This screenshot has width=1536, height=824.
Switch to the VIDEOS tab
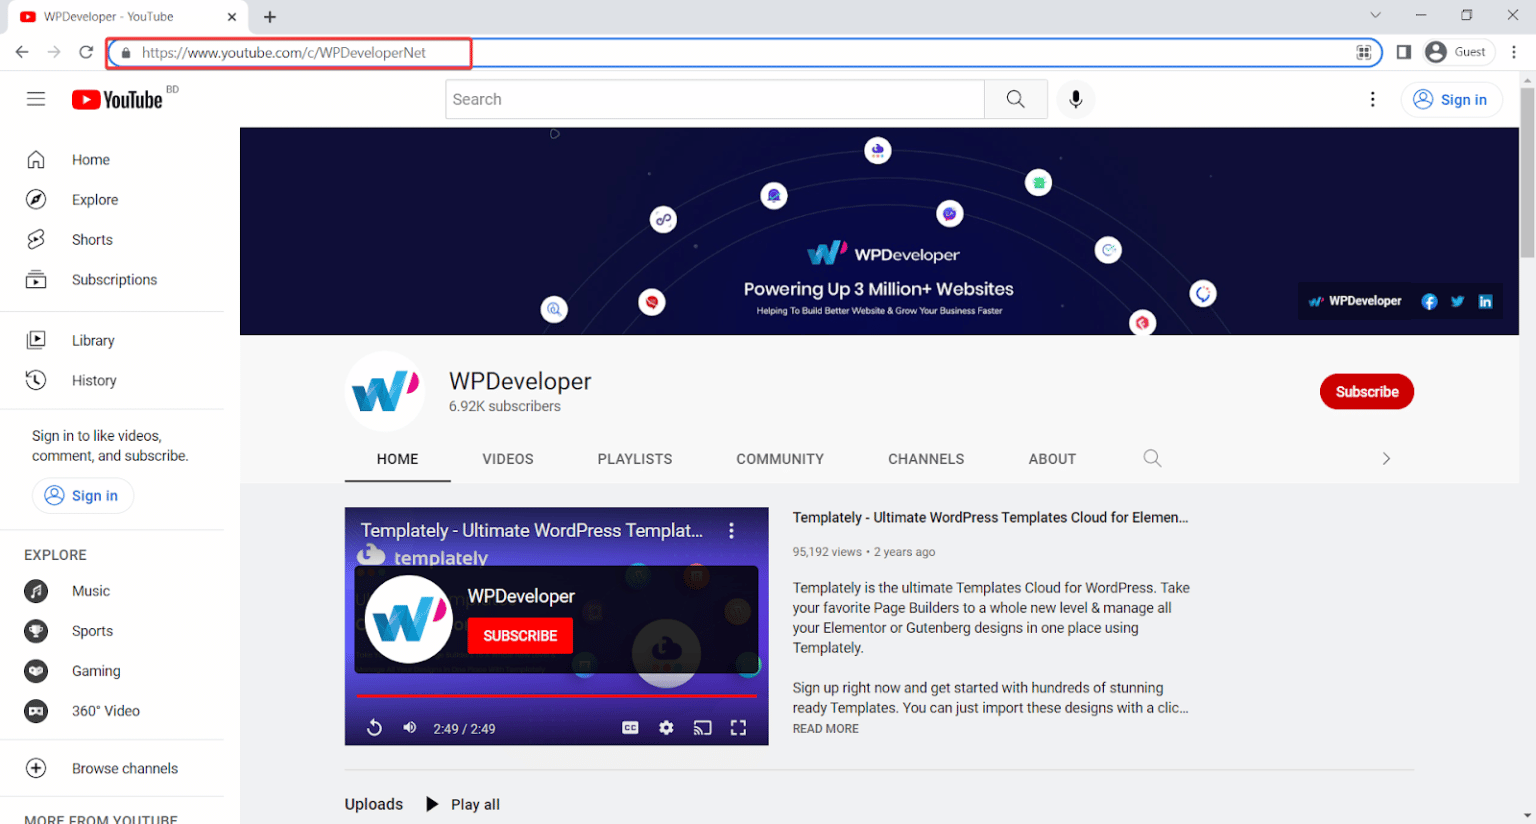tap(507, 458)
